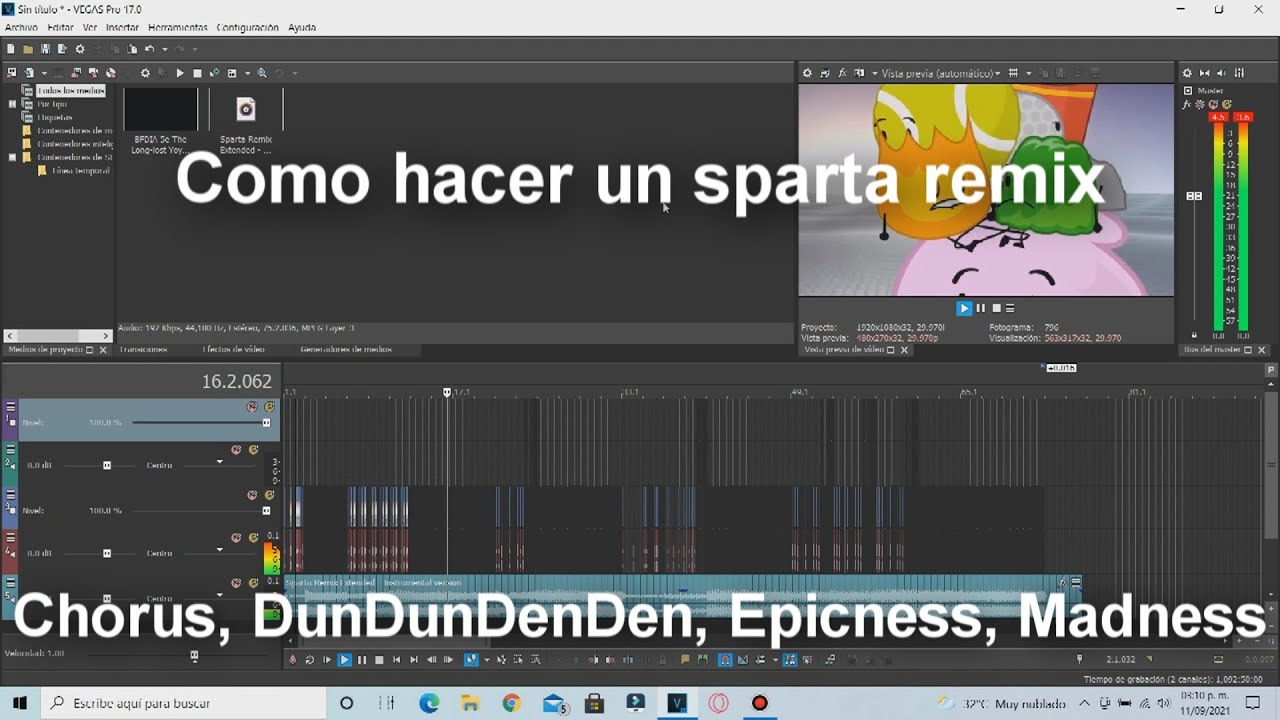Screen dimensions: 1280x720
Task: Click the media search magnifier icon
Action: click(262, 73)
